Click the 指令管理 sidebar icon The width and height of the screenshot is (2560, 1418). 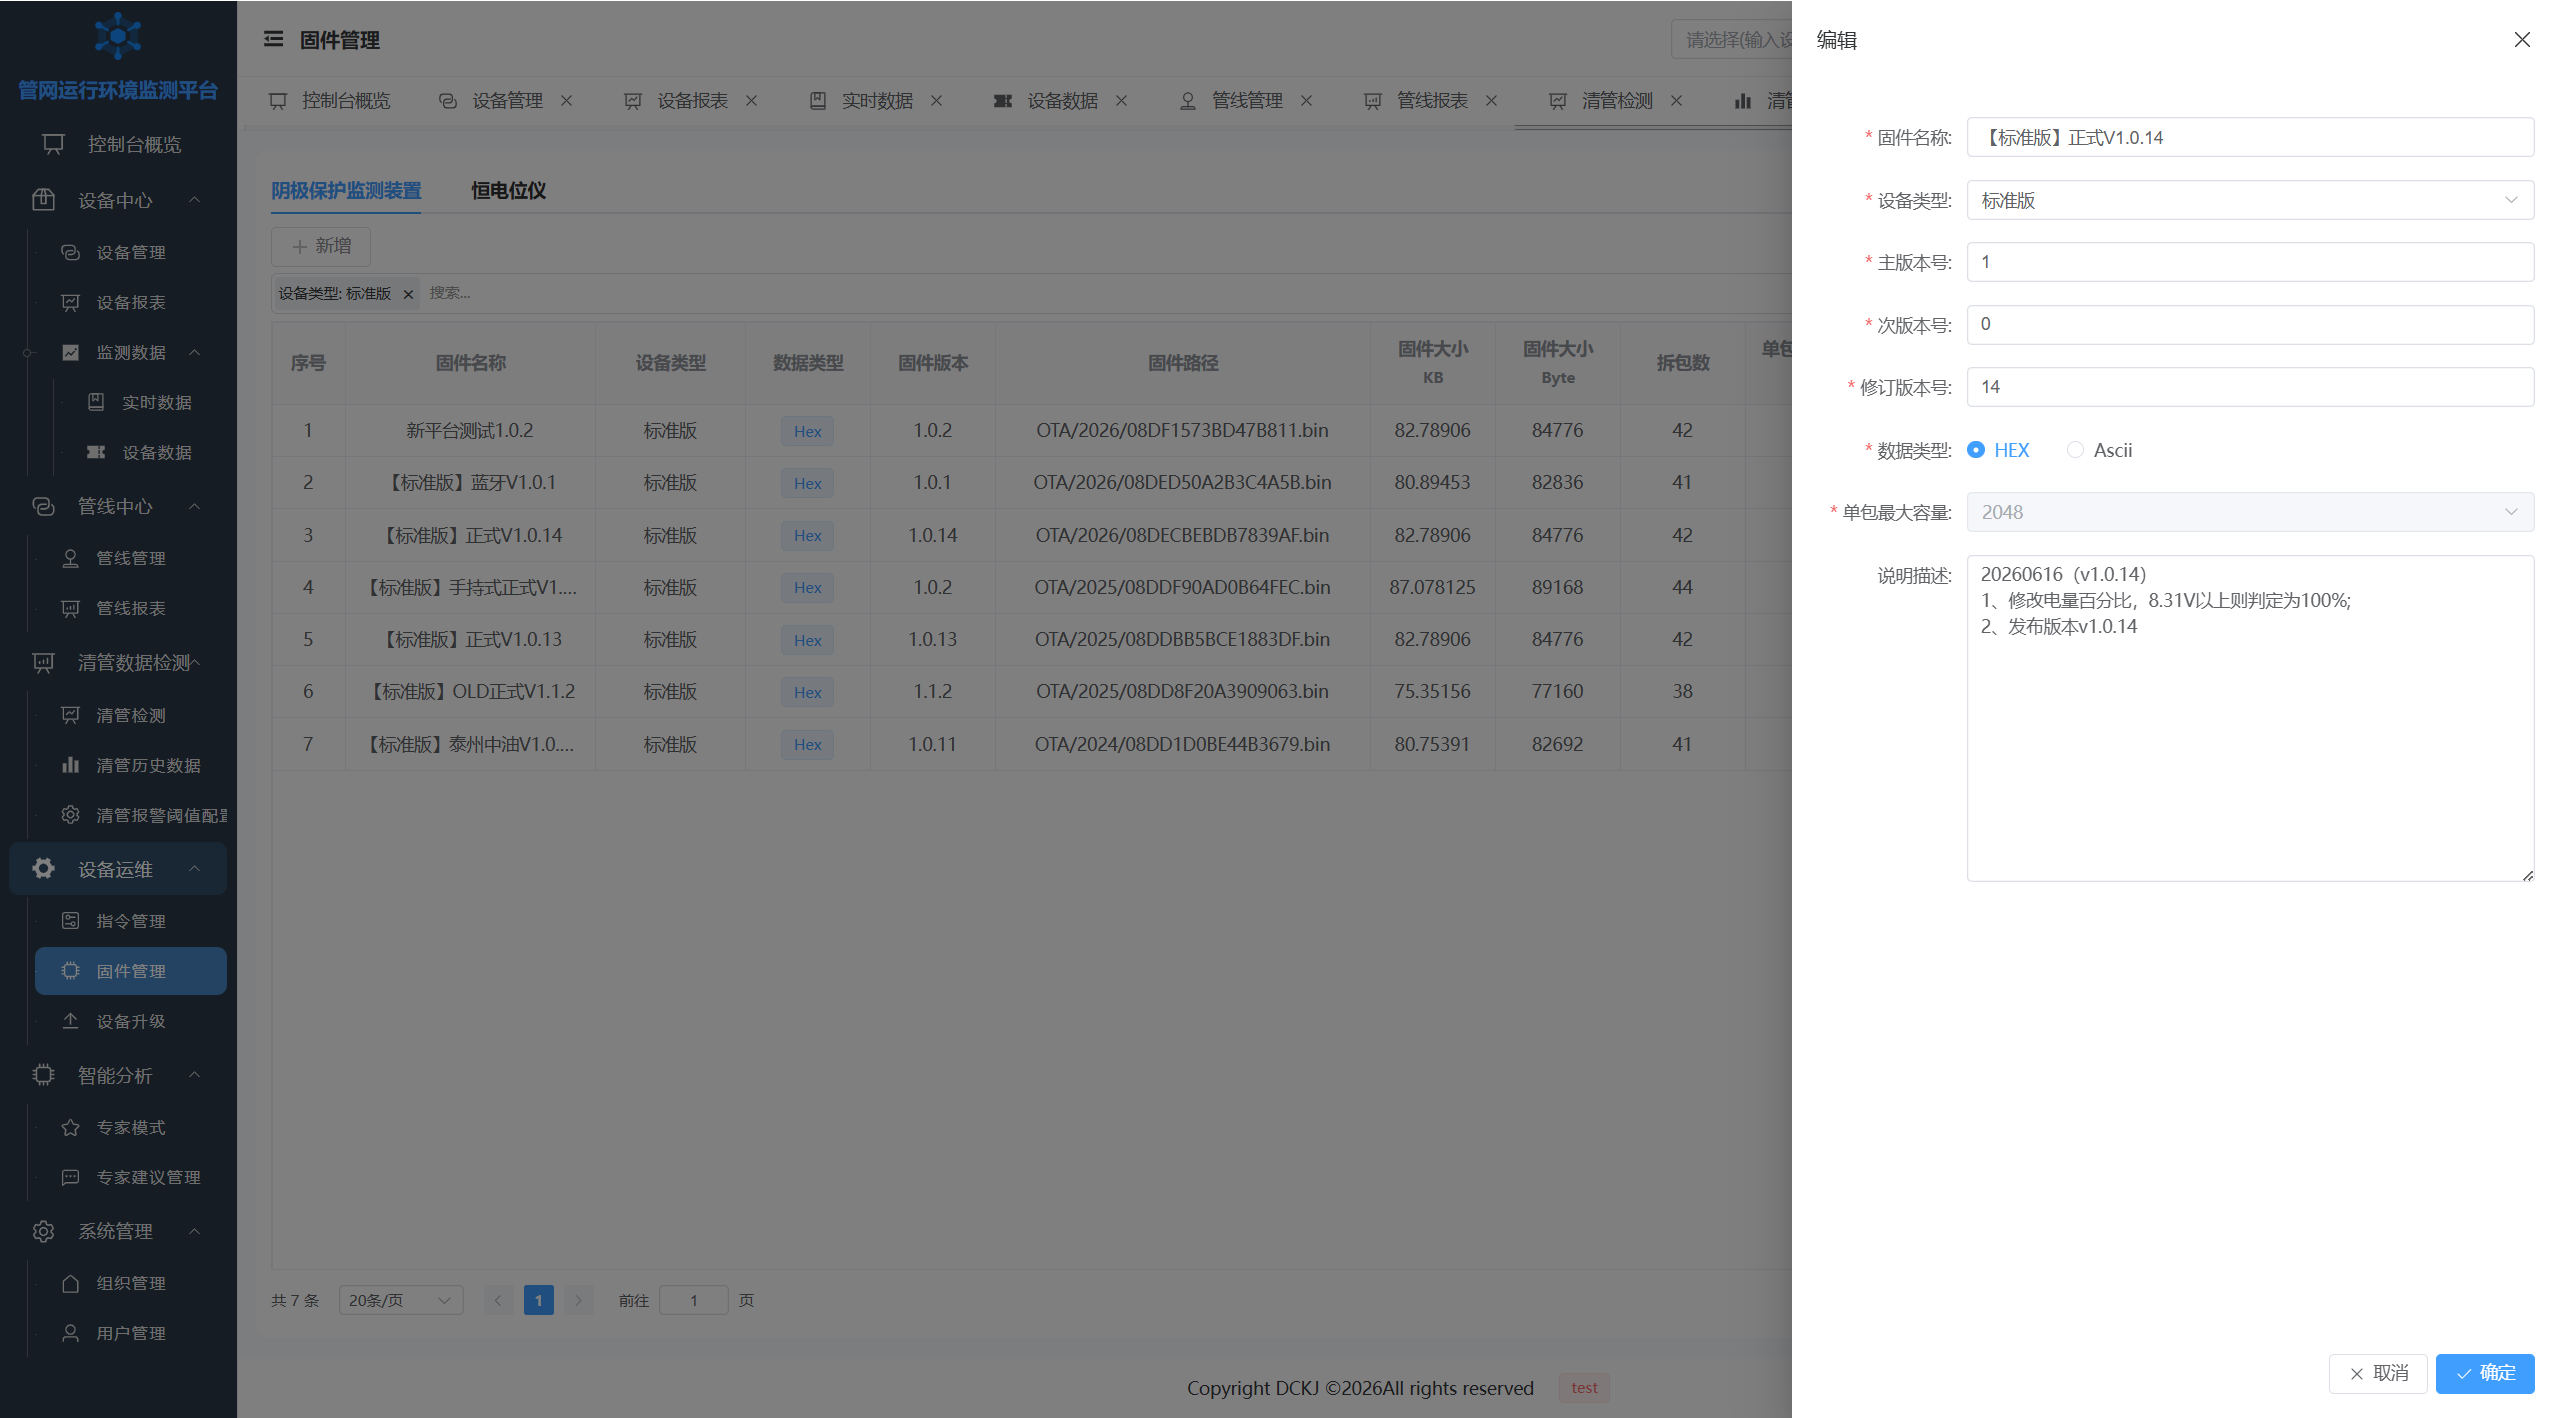coord(70,921)
